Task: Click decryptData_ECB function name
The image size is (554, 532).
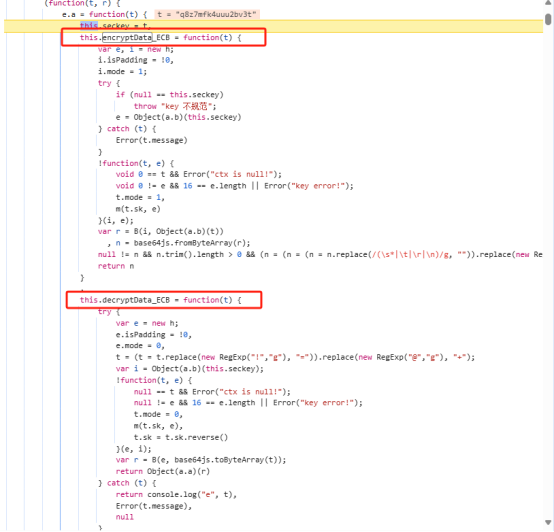Action: pos(136,300)
